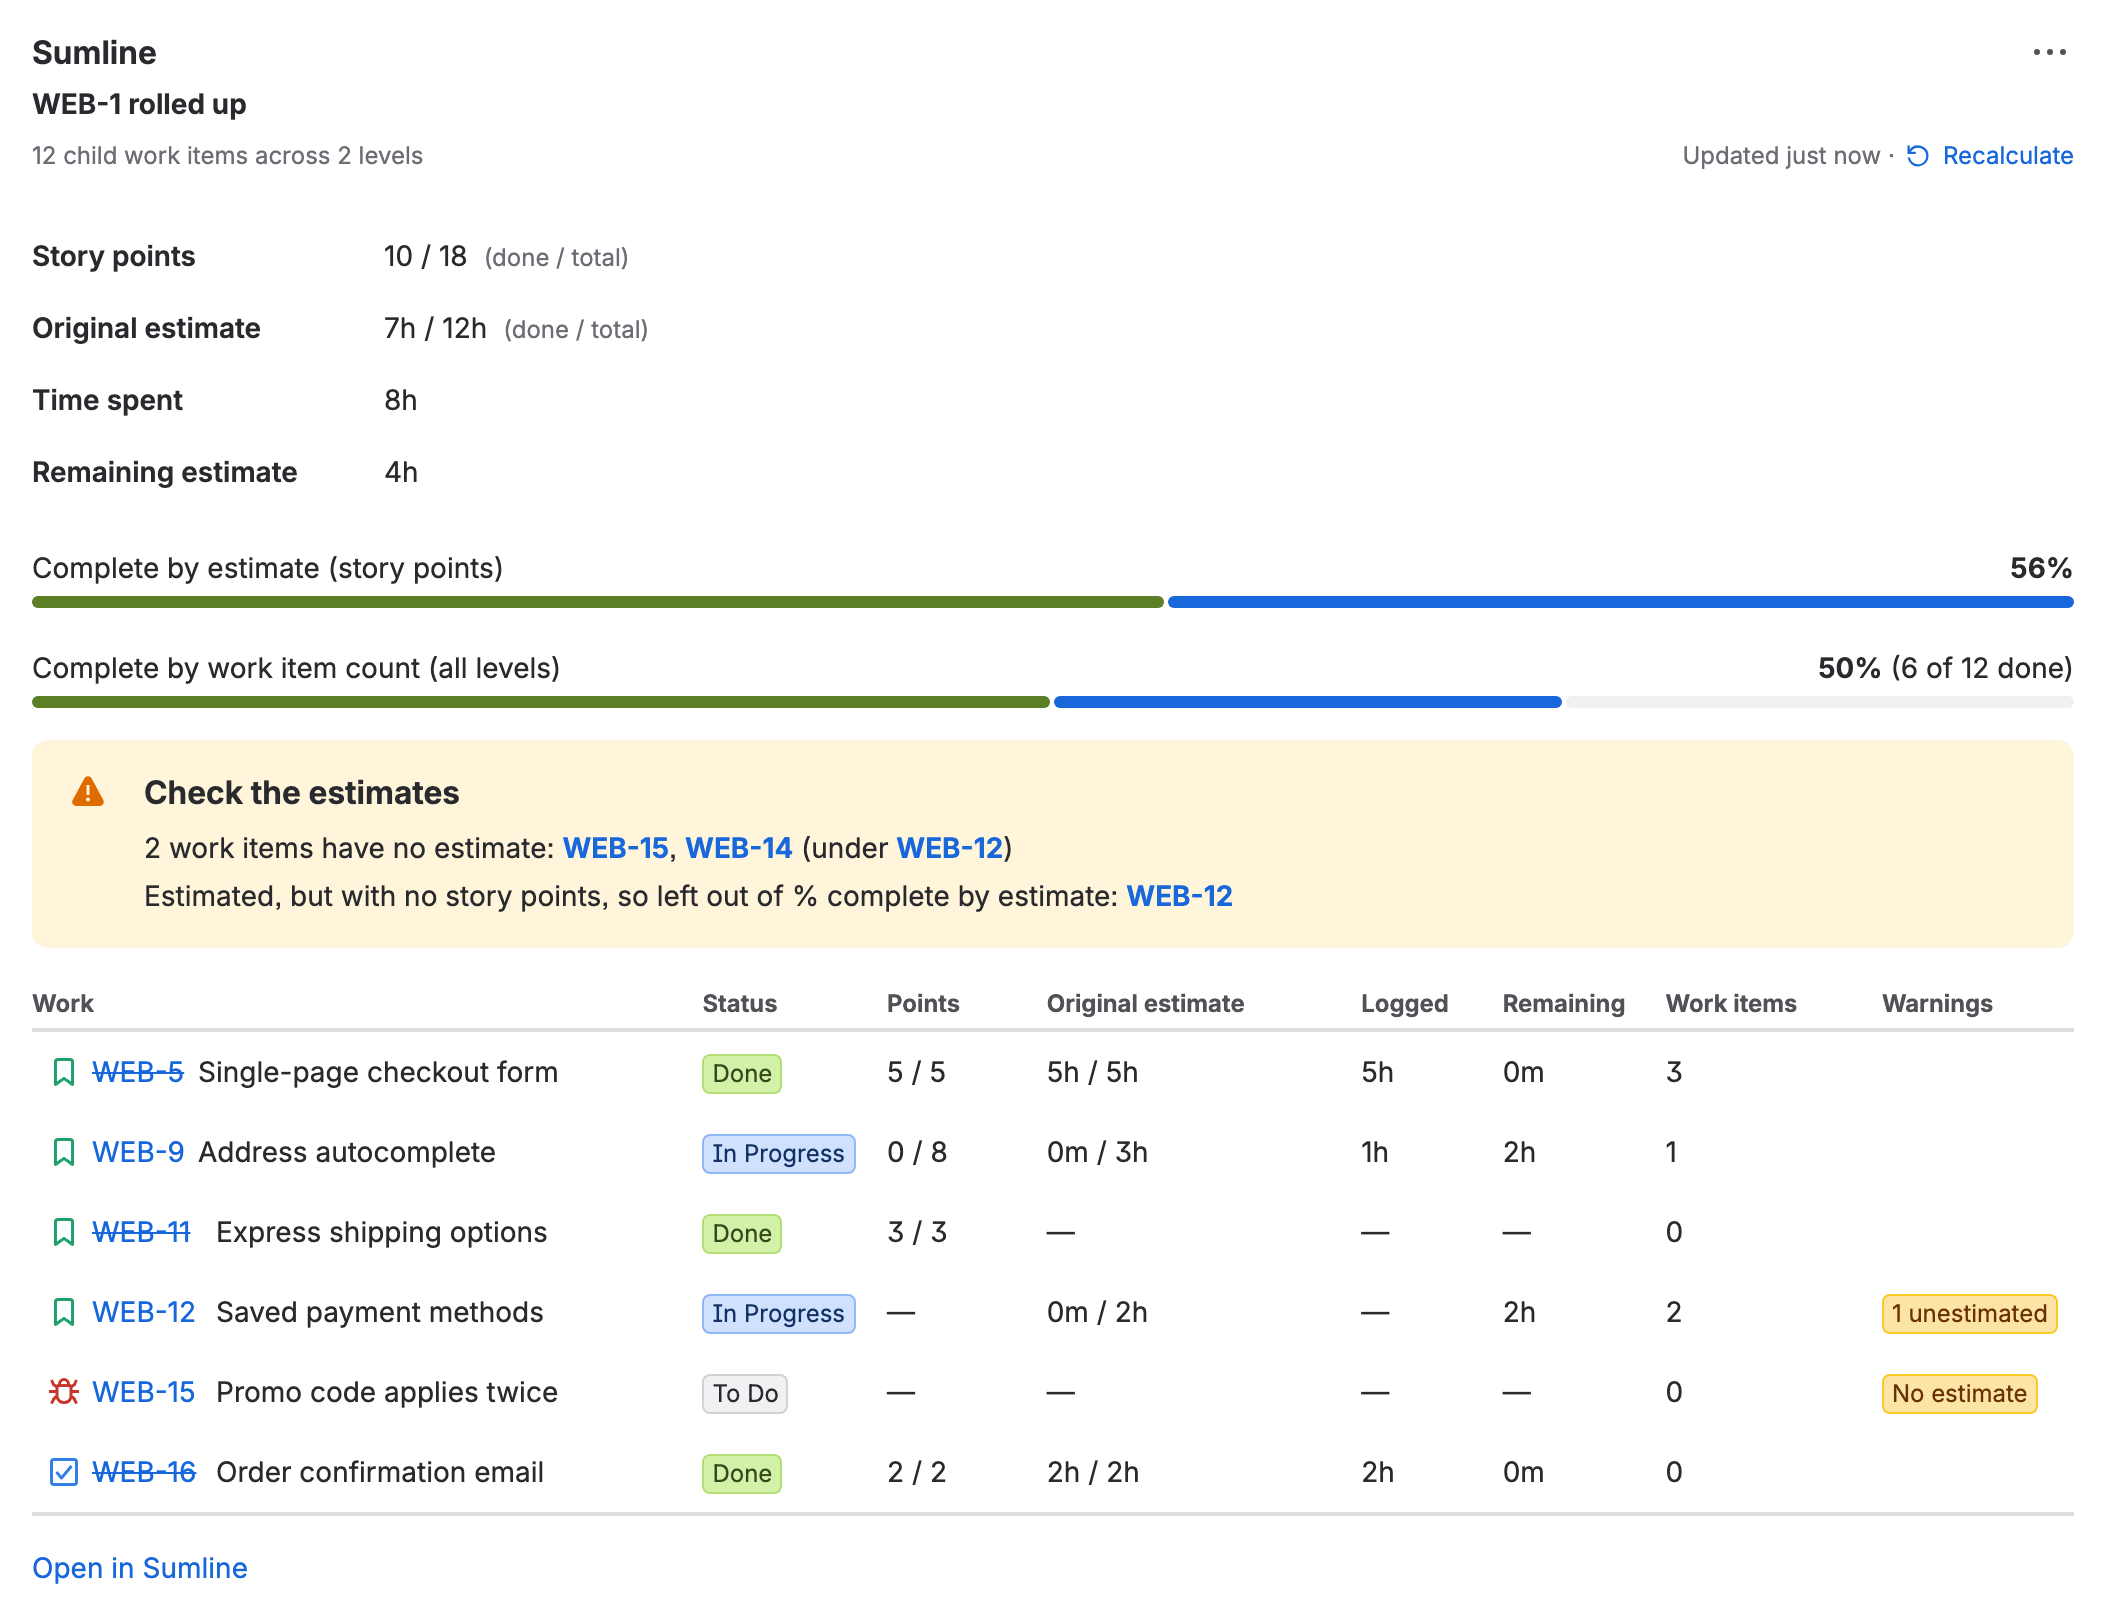Open the WEB-11 work item link

click(x=141, y=1232)
